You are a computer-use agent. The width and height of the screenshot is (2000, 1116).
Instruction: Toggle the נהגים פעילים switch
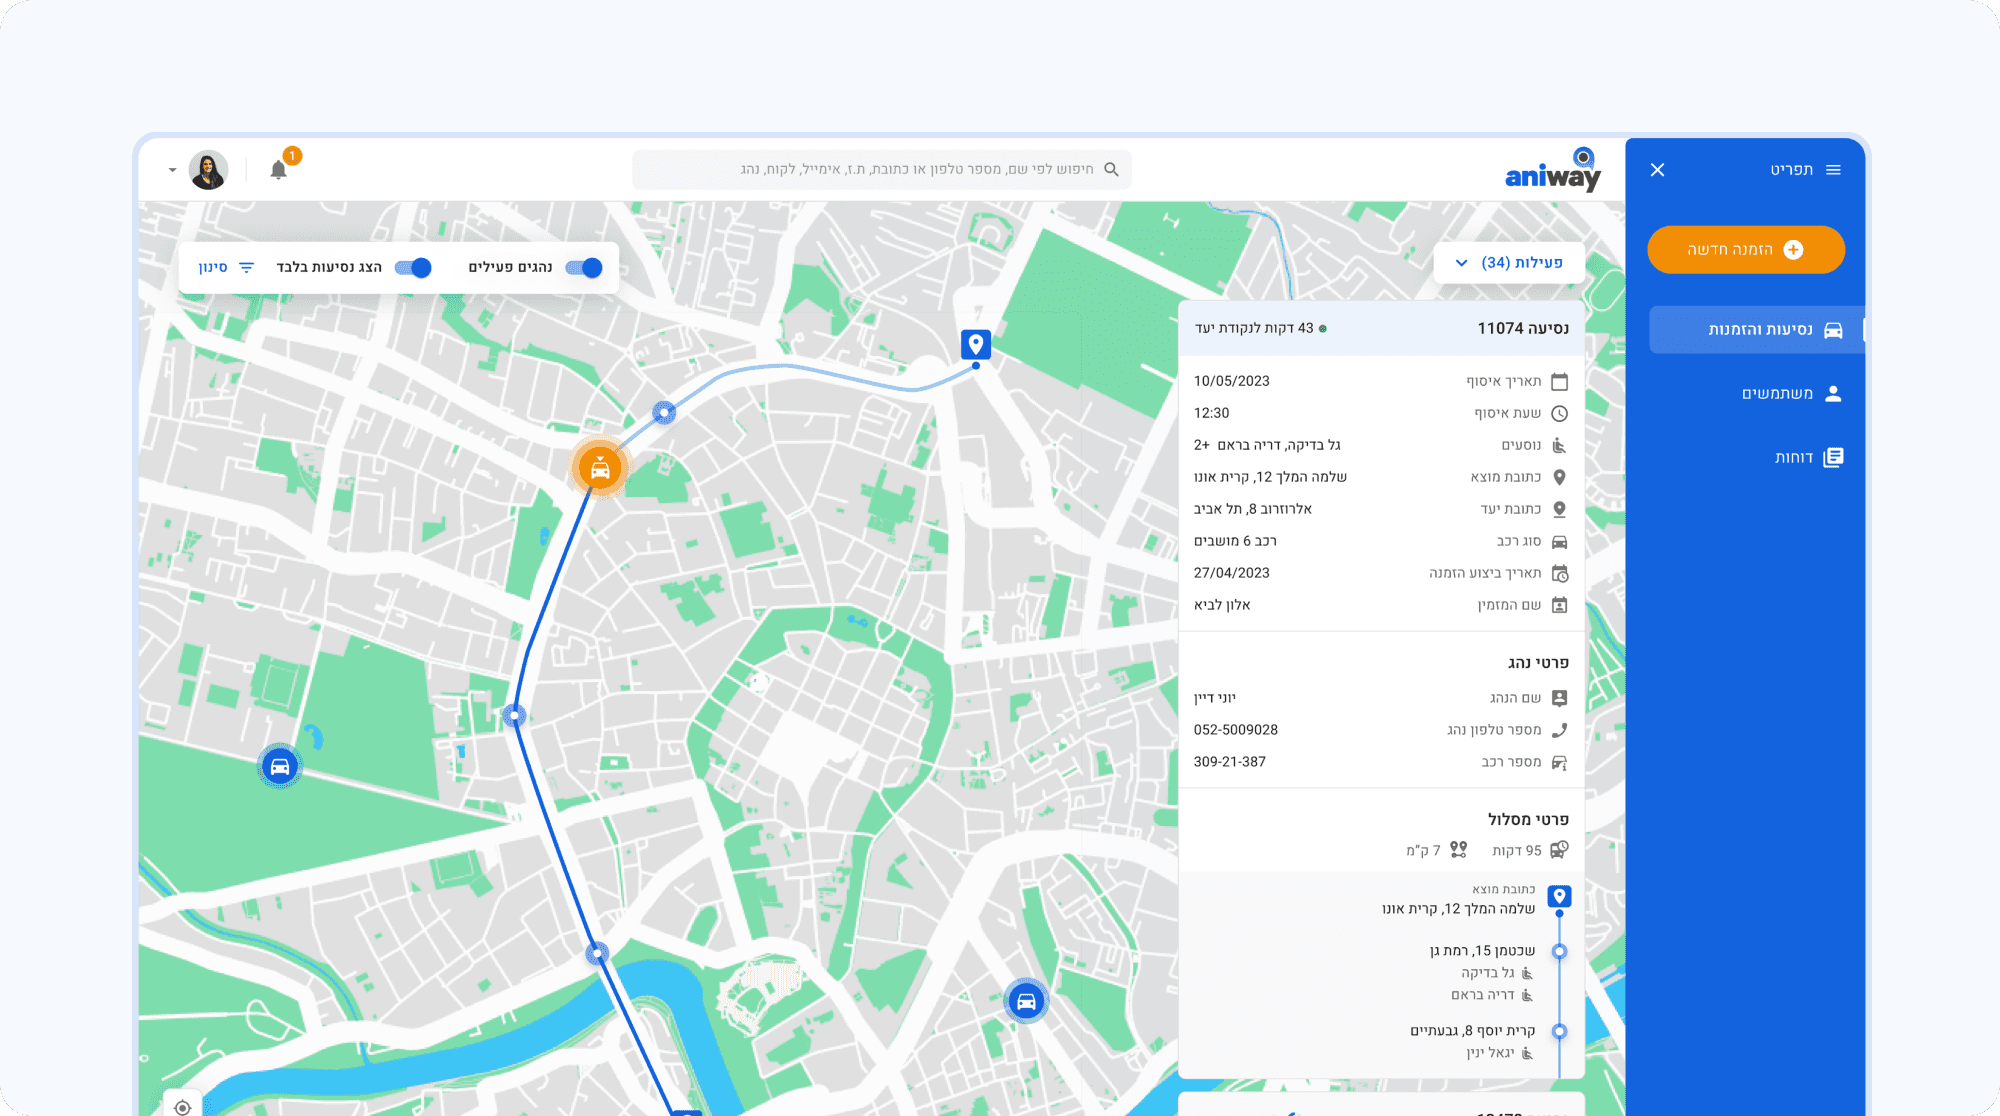[x=584, y=268]
